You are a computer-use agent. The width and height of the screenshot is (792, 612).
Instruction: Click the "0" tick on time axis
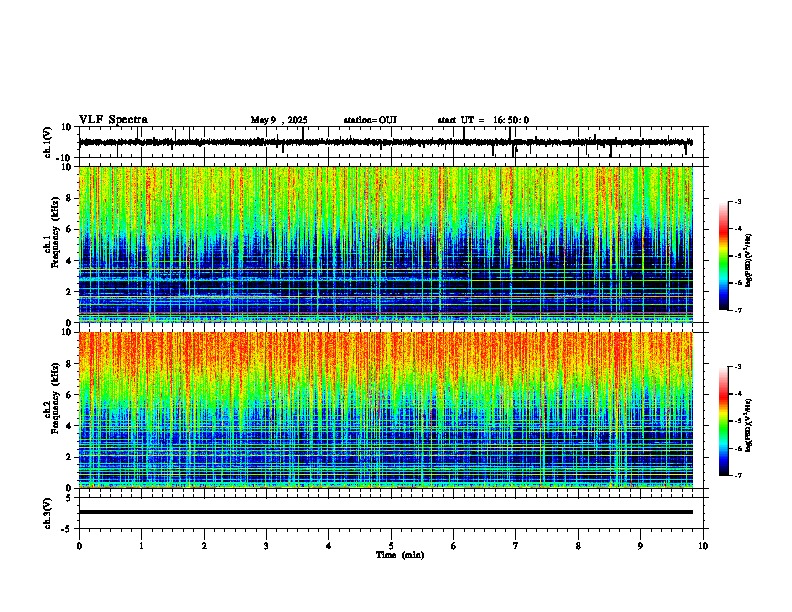(x=79, y=546)
